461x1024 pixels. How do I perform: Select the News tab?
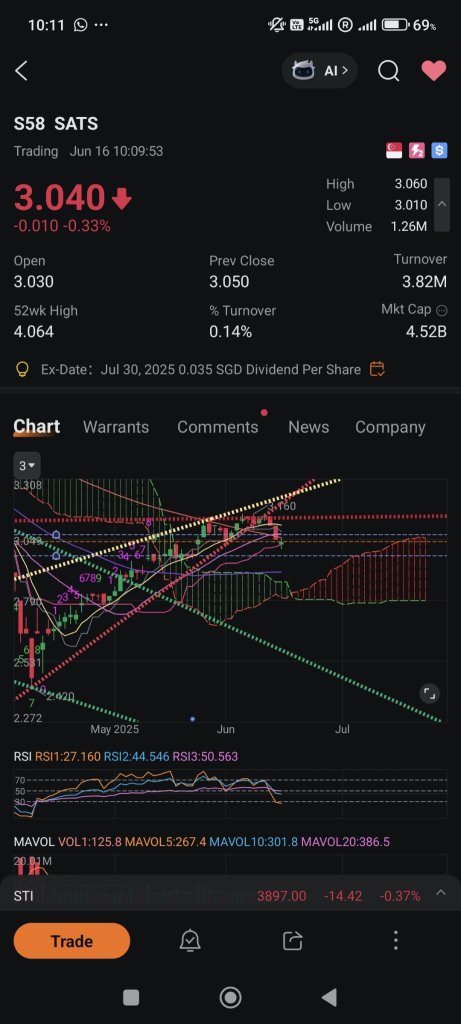click(x=308, y=427)
